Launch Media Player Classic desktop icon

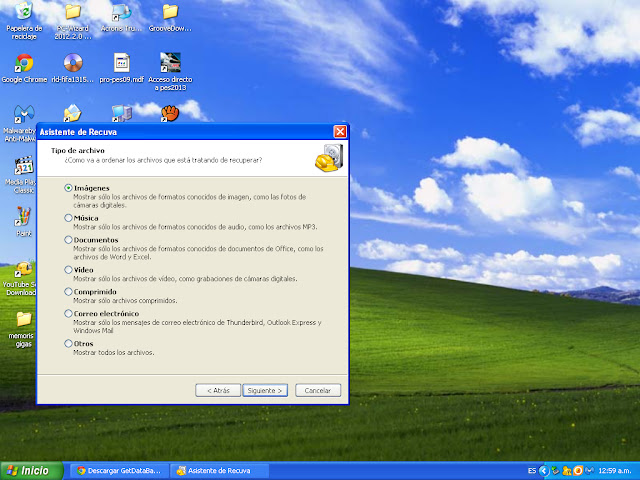[24, 165]
